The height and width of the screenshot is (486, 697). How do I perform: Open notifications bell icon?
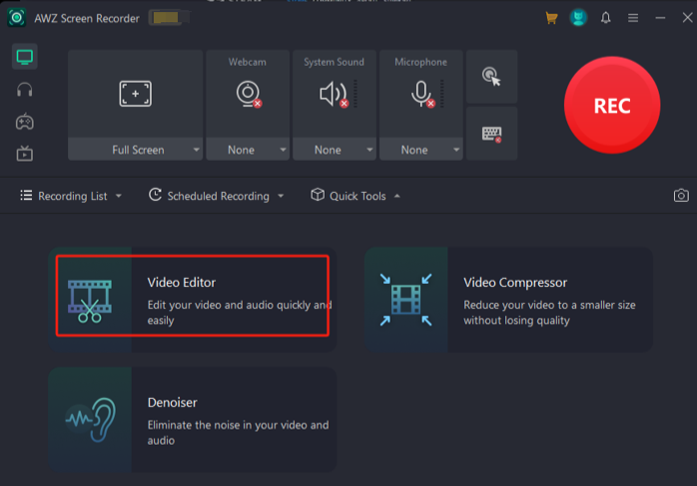point(605,18)
